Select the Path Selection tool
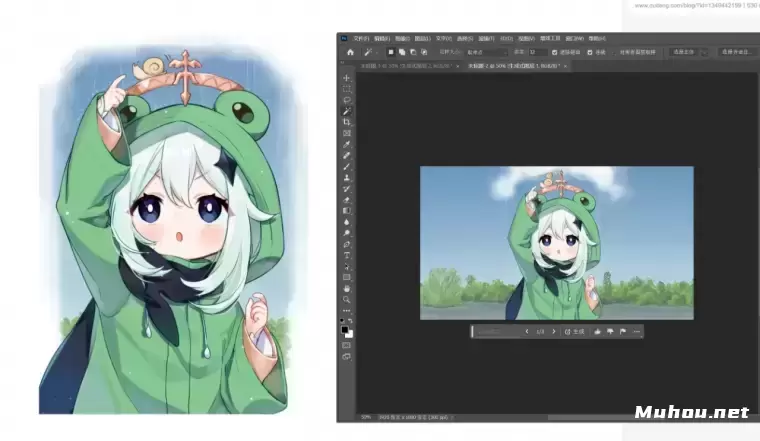Image resolution: width=760 pixels, height=441 pixels. (347, 267)
